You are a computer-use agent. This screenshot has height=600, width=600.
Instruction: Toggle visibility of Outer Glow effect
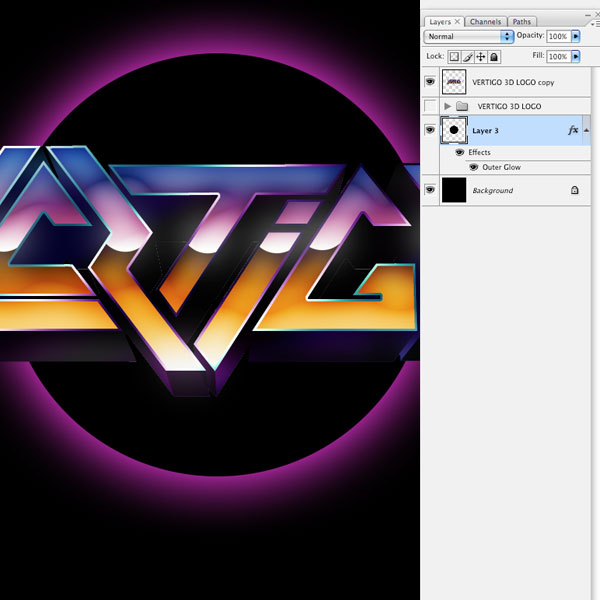[x=474, y=167]
